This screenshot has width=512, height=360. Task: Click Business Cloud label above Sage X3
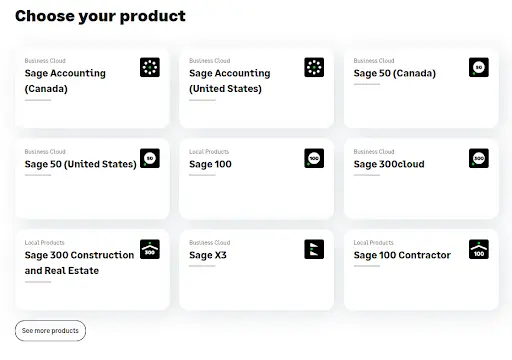(210, 243)
